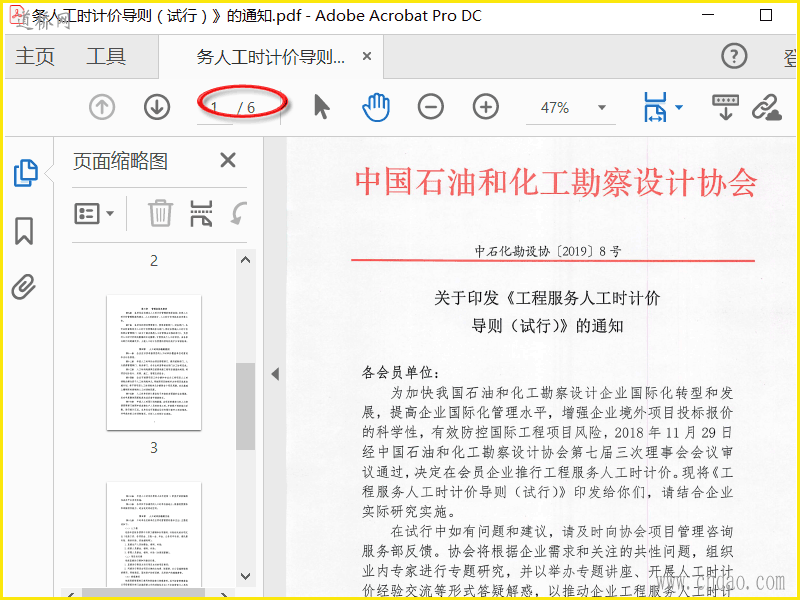Maximize the Acrobat window
The height and width of the screenshot is (600, 800).
tap(766, 15)
